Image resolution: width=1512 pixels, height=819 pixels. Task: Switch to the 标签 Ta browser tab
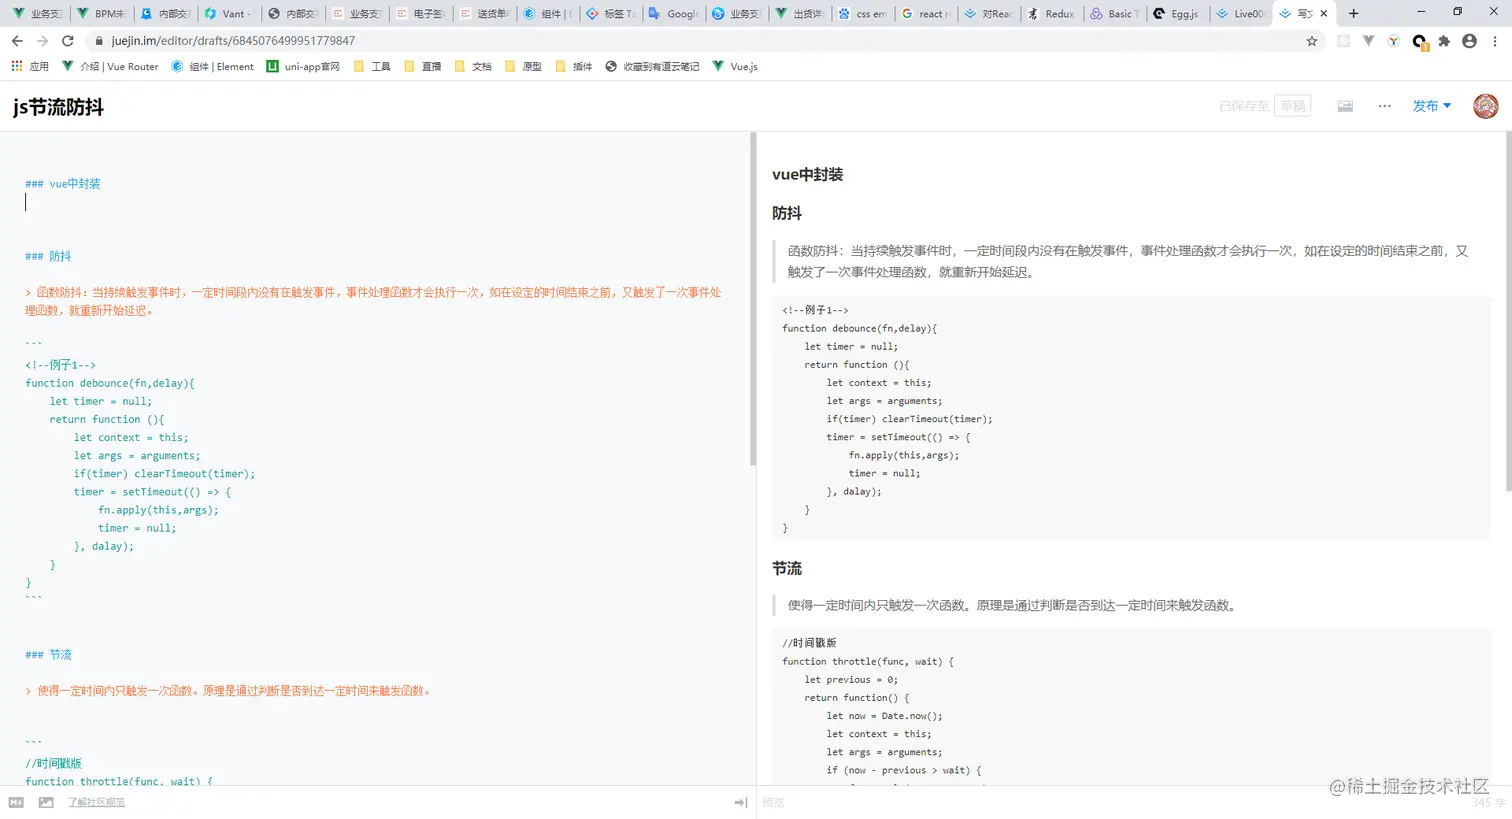coord(611,14)
